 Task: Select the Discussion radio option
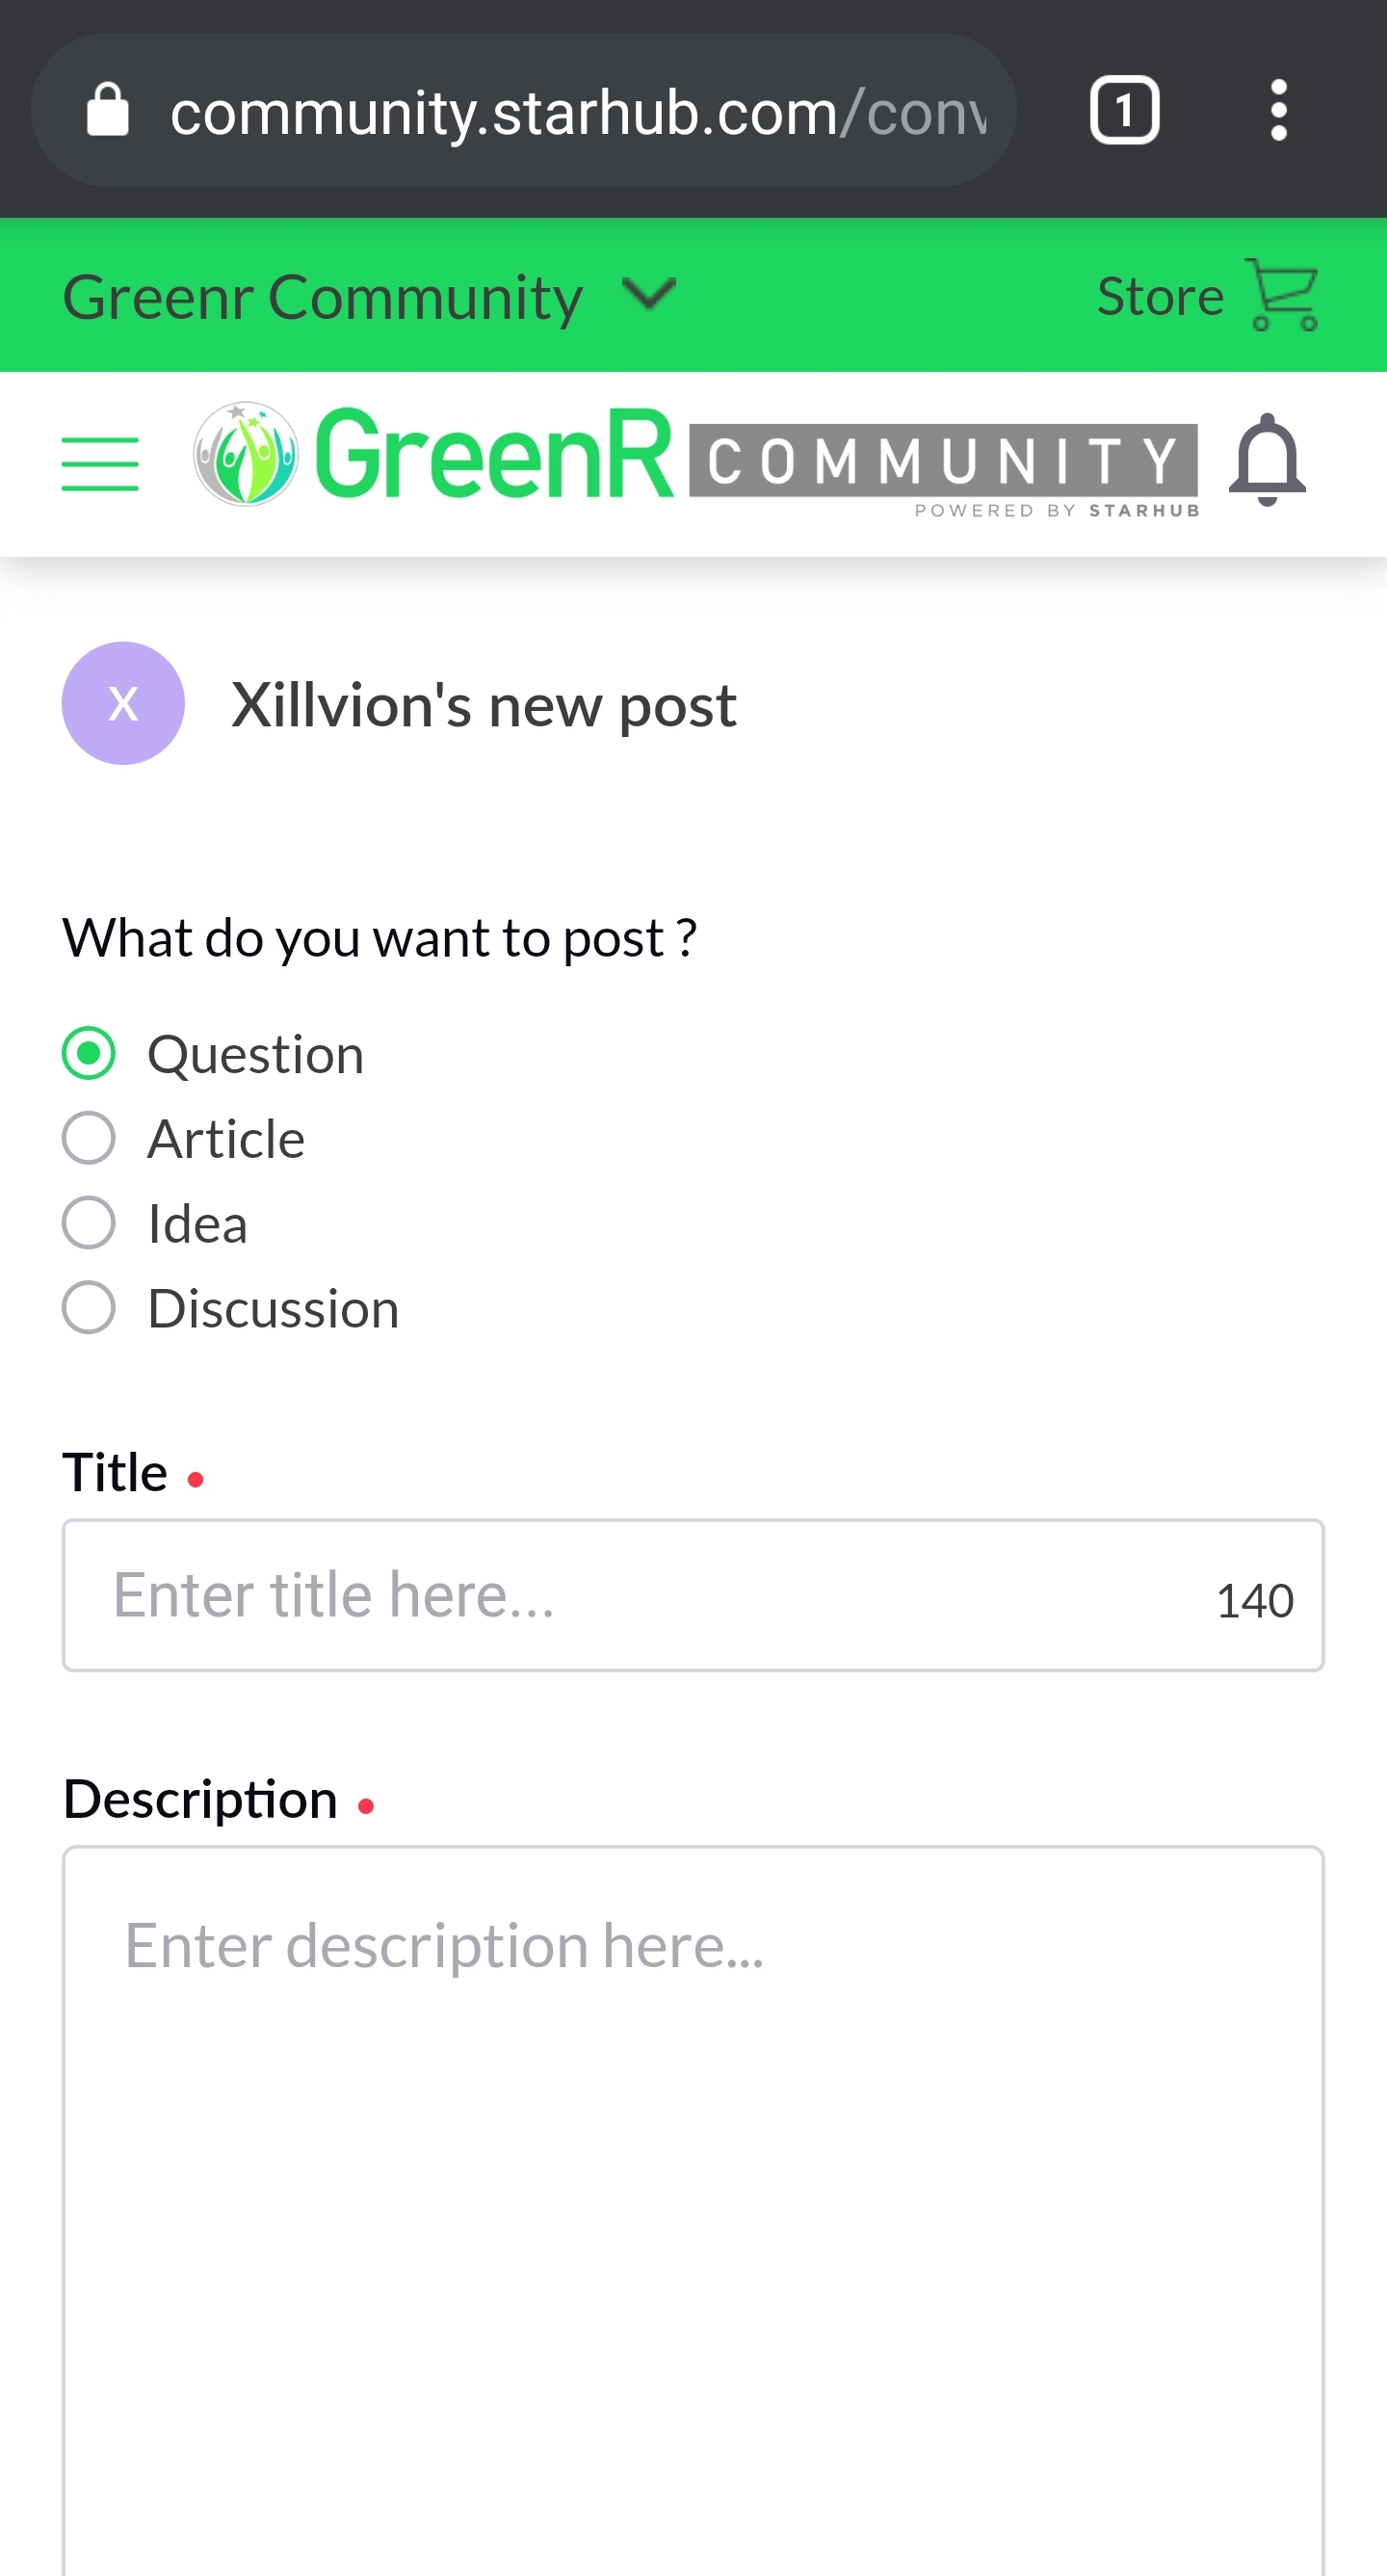pos(89,1307)
